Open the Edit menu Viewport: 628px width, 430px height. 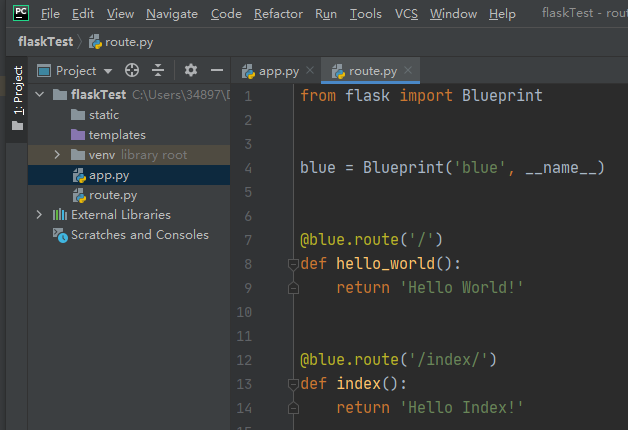(x=83, y=14)
